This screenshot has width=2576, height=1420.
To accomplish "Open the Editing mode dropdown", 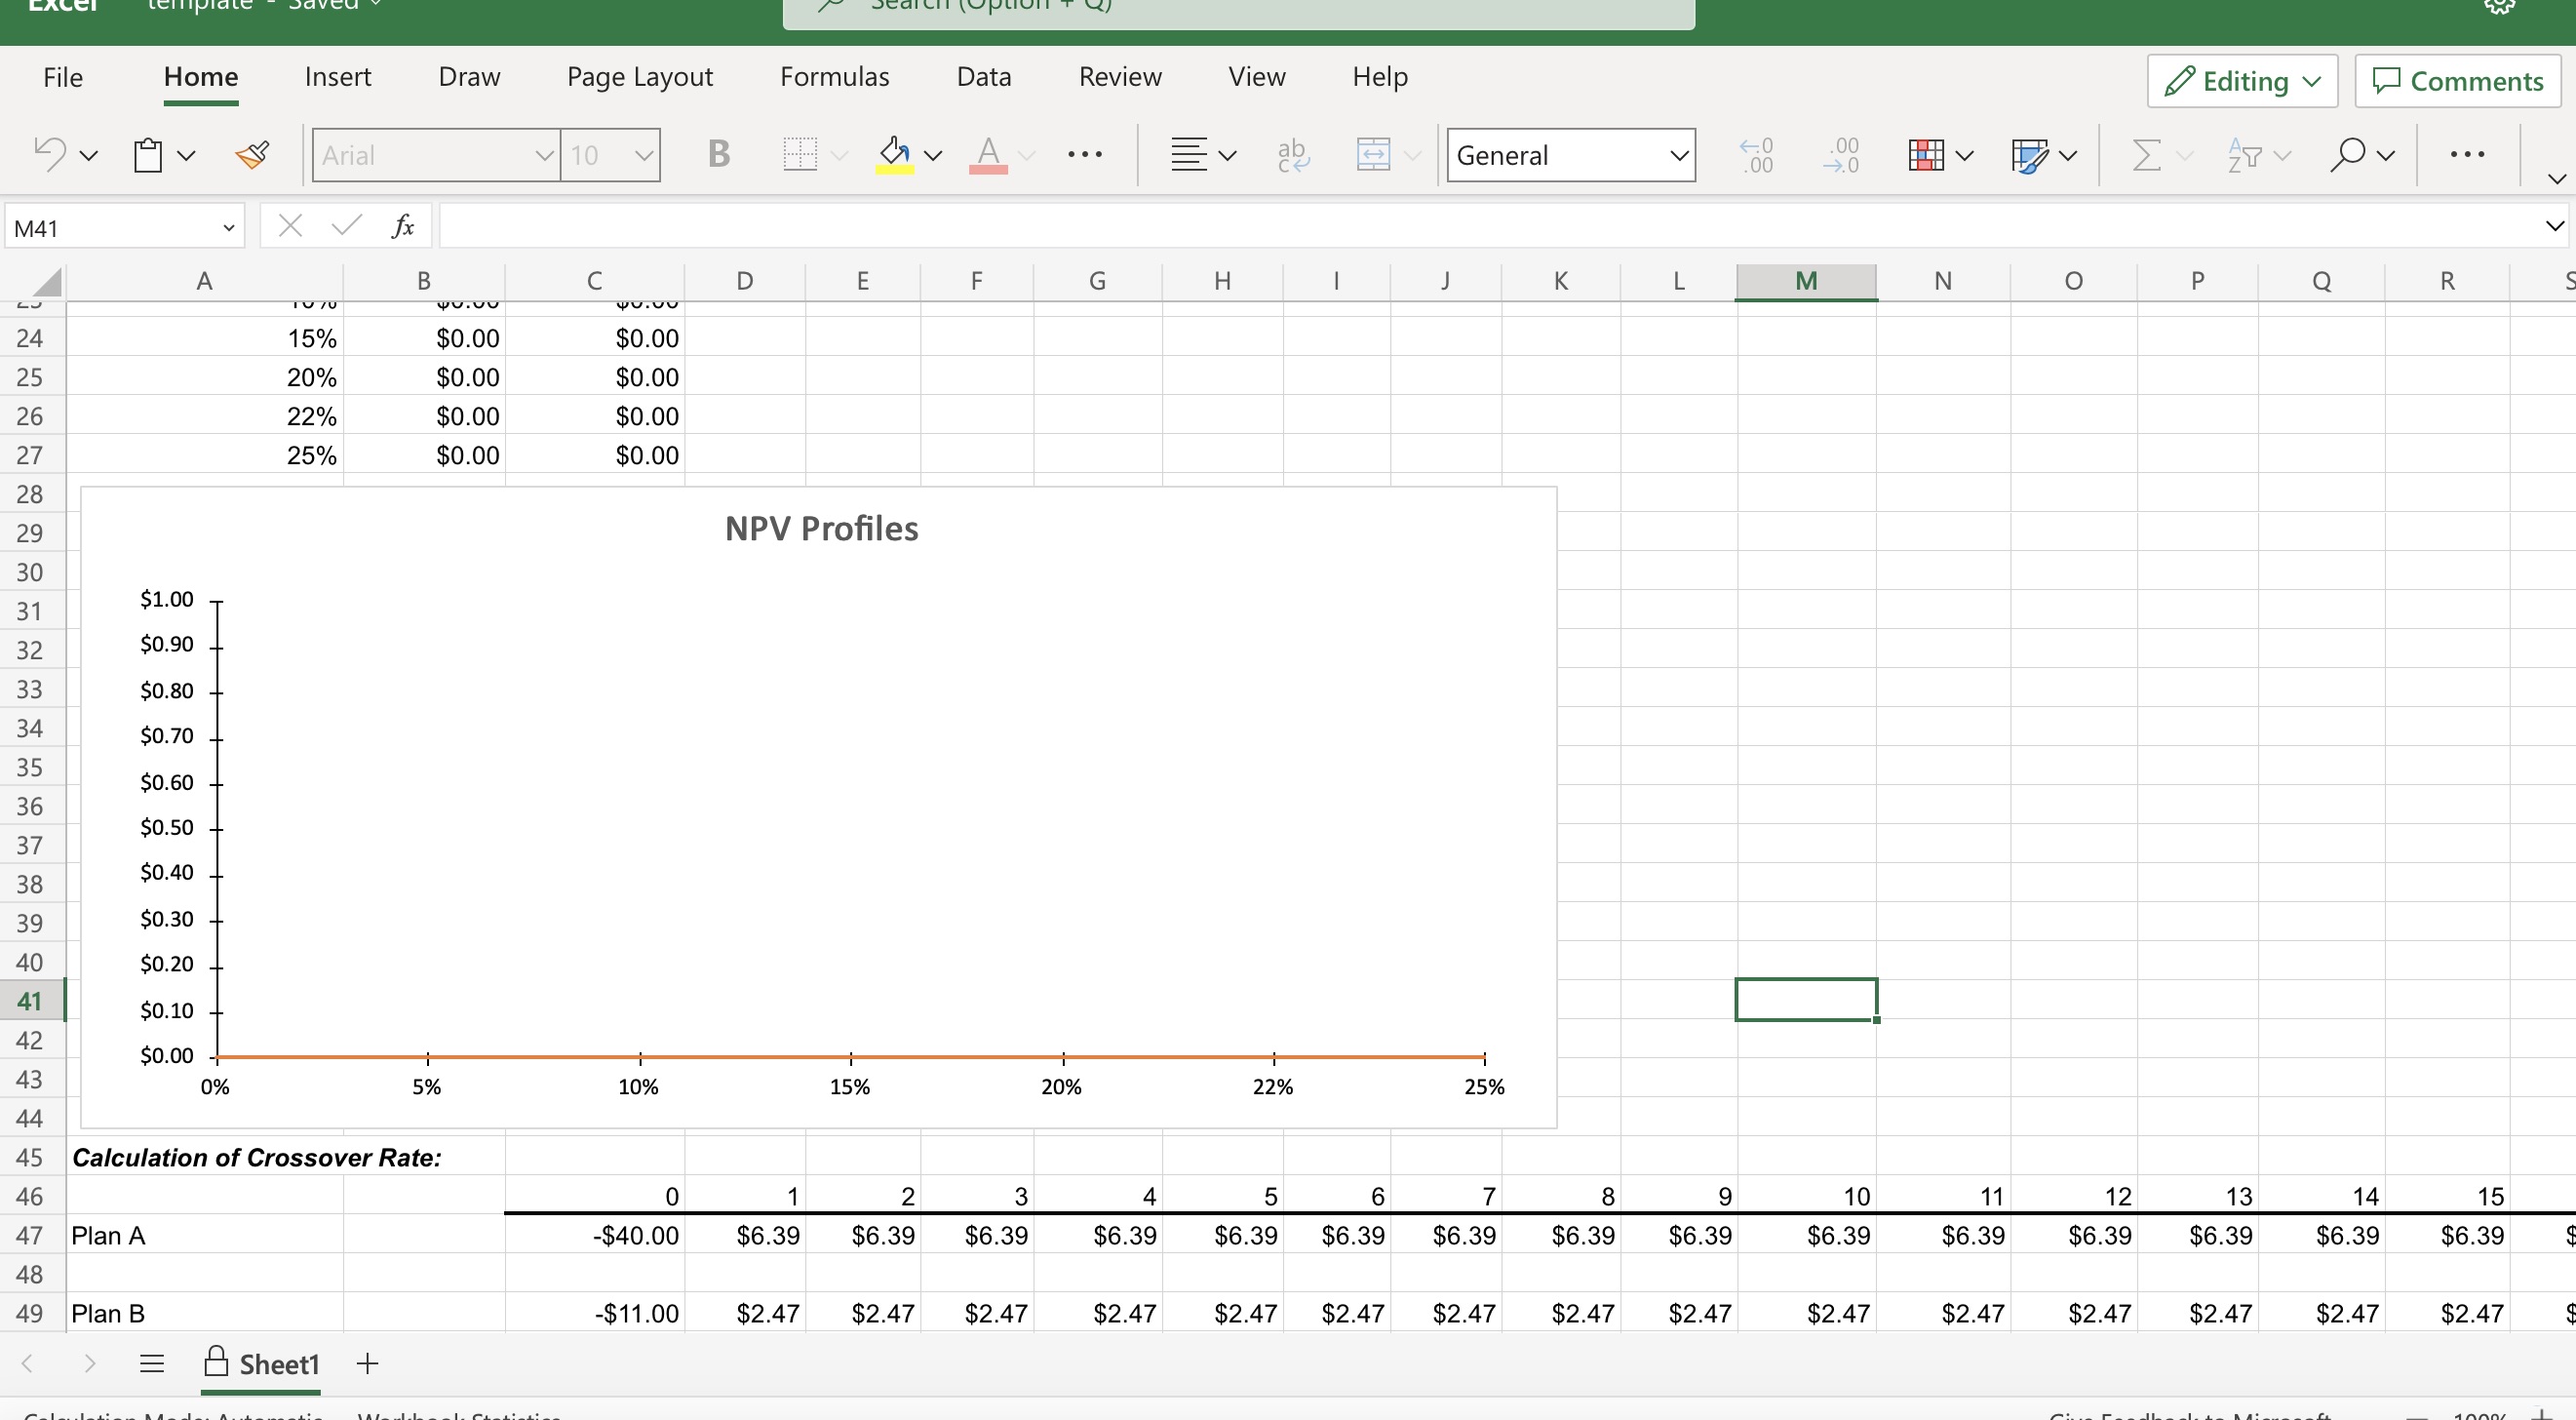I will (x=2242, y=81).
